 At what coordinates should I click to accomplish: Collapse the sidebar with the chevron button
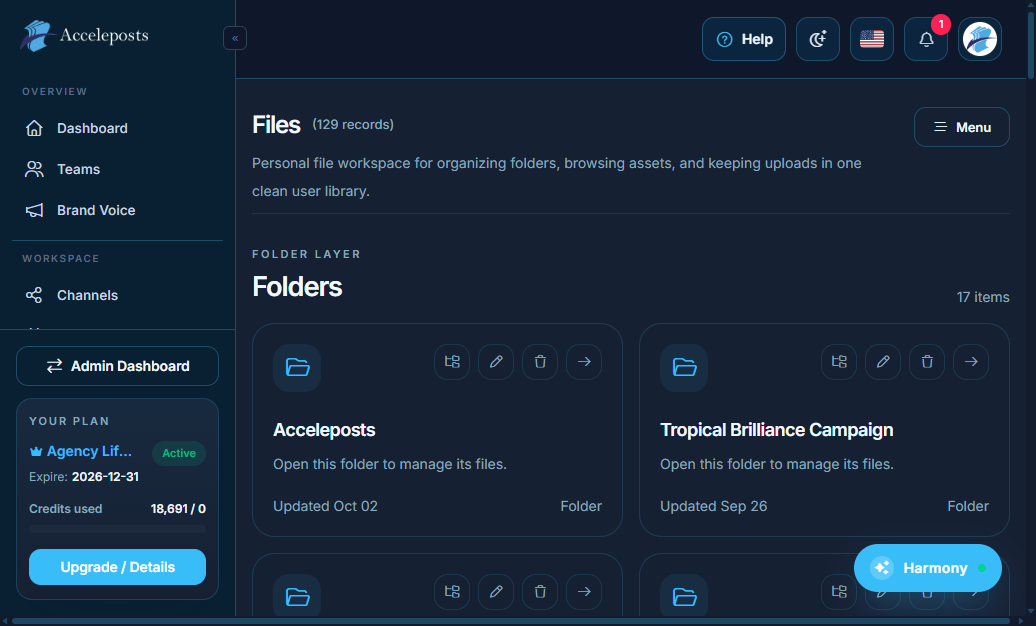point(235,38)
